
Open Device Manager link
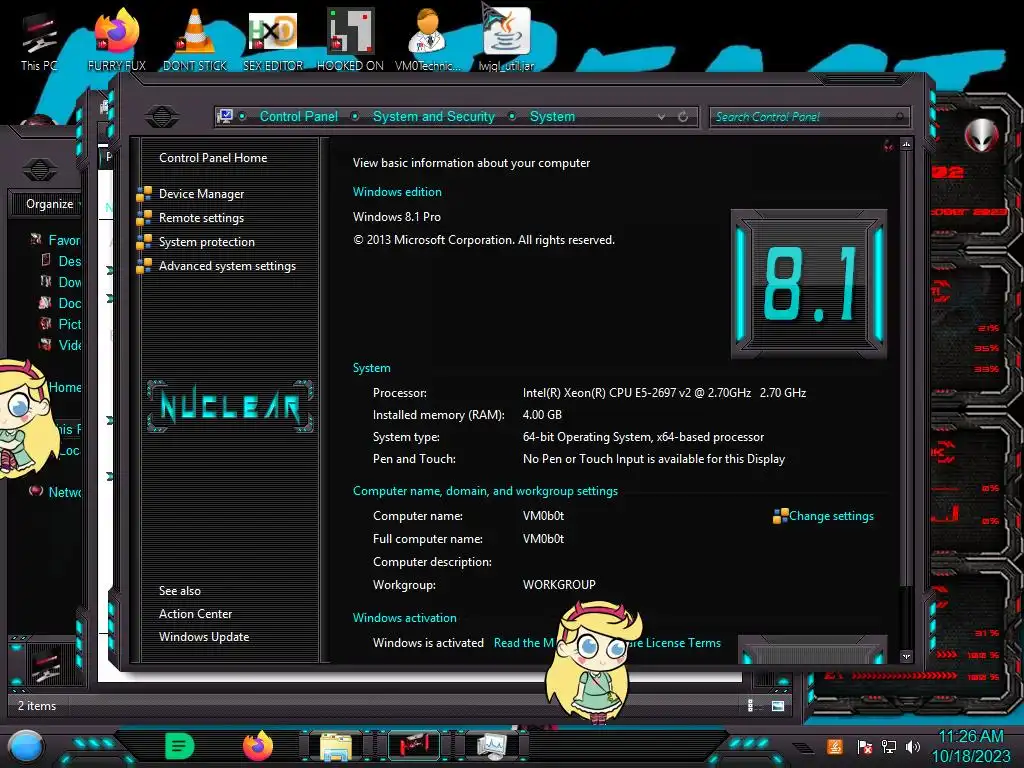coord(201,193)
